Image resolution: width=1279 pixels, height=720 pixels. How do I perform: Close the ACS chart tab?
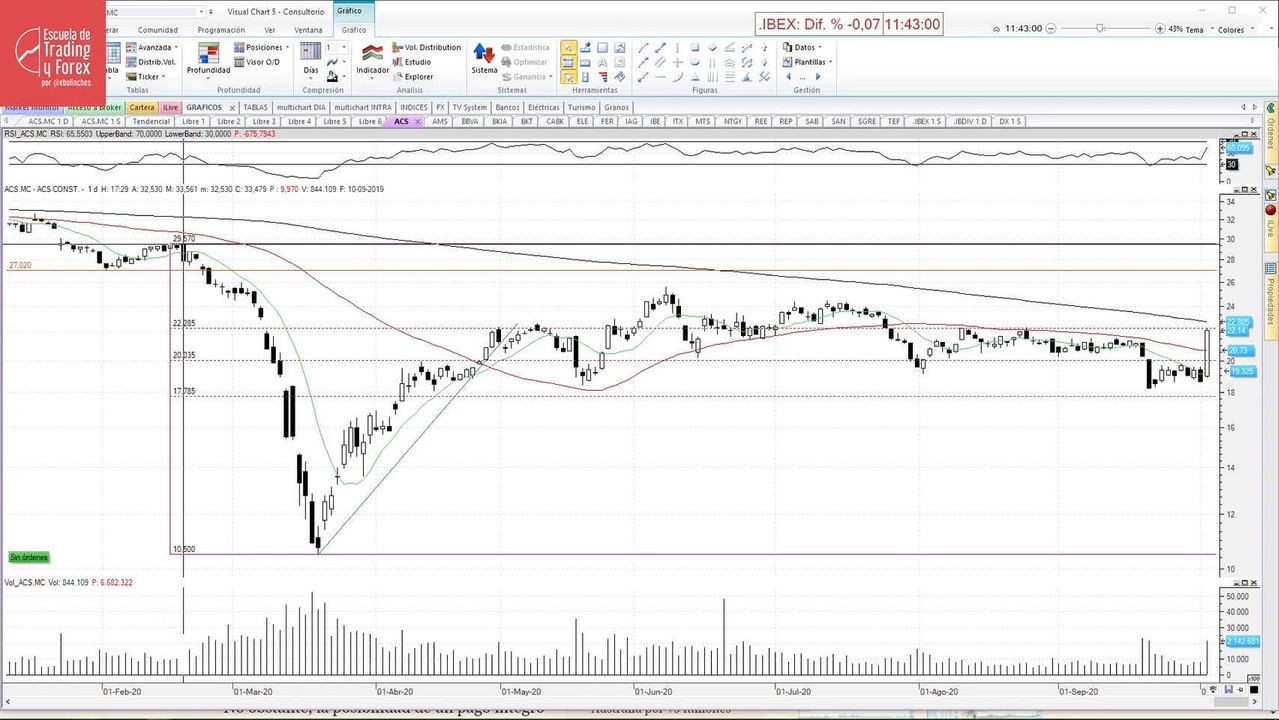click(418, 121)
